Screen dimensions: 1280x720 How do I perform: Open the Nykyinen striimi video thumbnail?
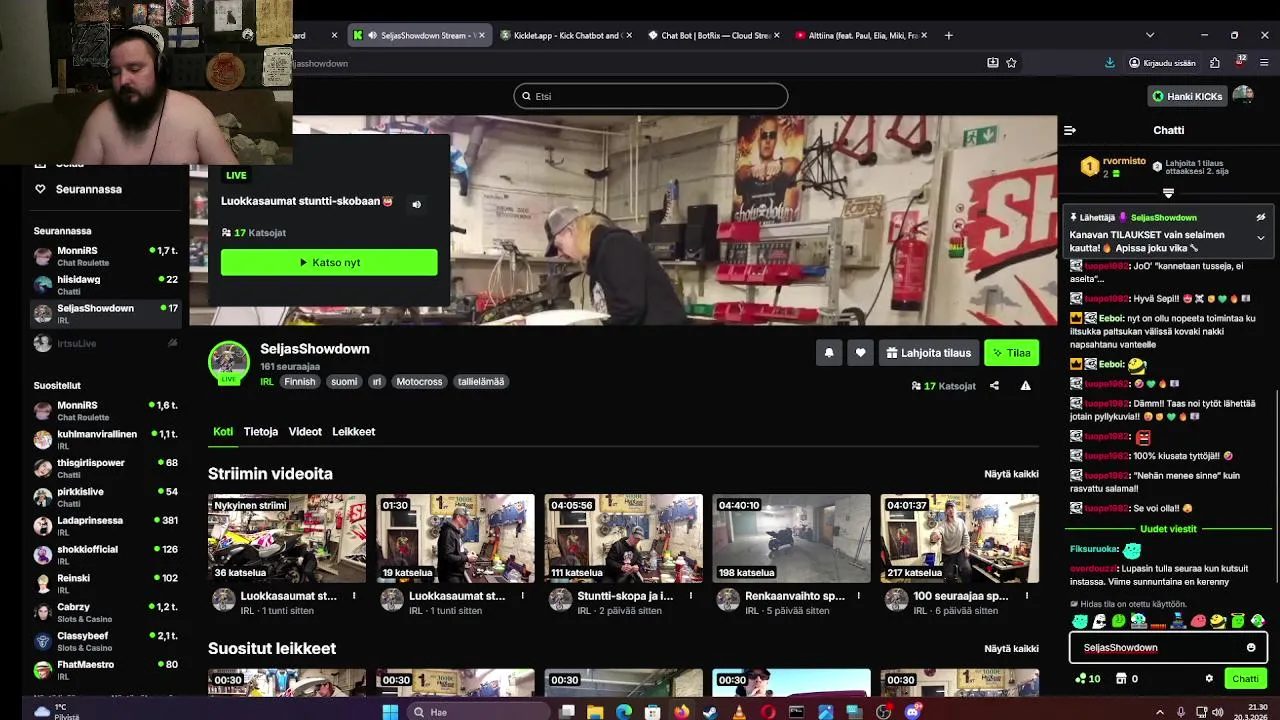click(x=287, y=538)
